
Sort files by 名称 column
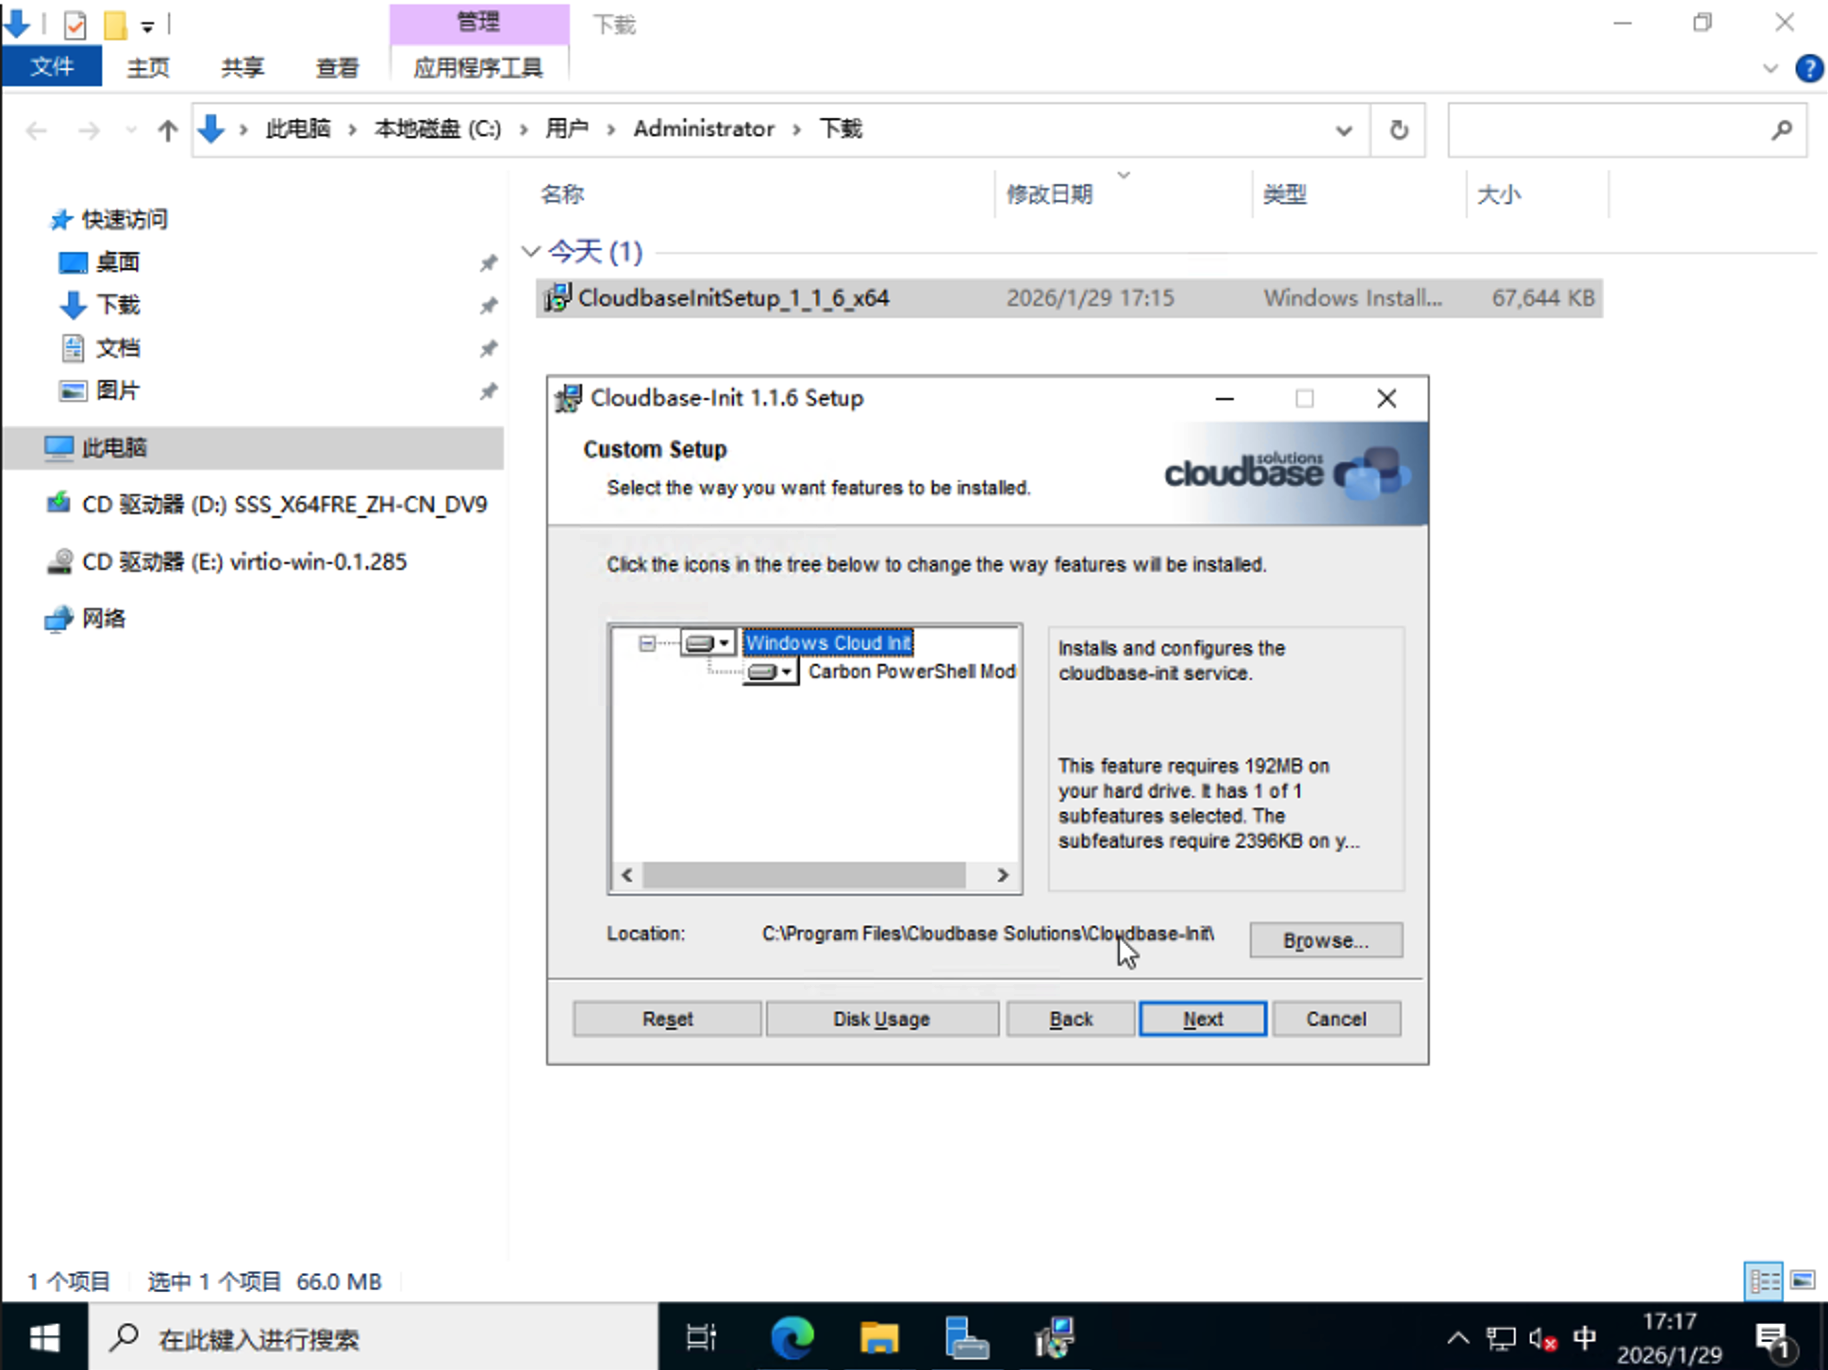point(764,194)
